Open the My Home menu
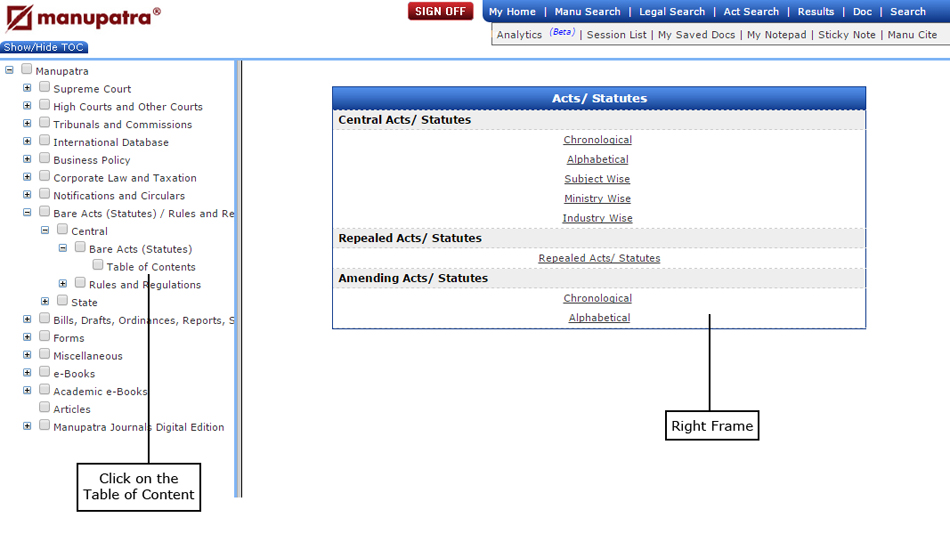Viewport: 950px width, 542px height. tap(512, 12)
